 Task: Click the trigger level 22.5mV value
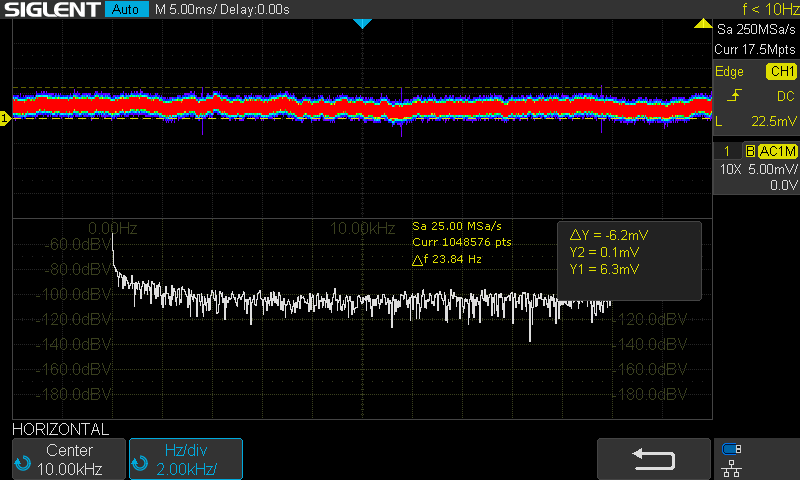pyautogui.click(x=773, y=121)
